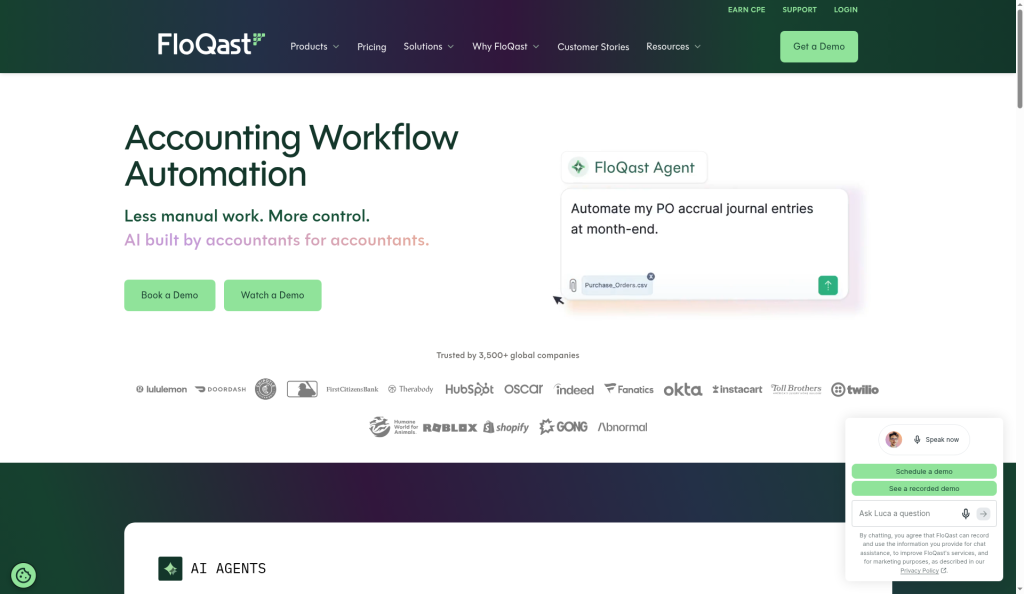1024x594 pixels.
Task: Open cookie preferences icon
Action: 24,575
